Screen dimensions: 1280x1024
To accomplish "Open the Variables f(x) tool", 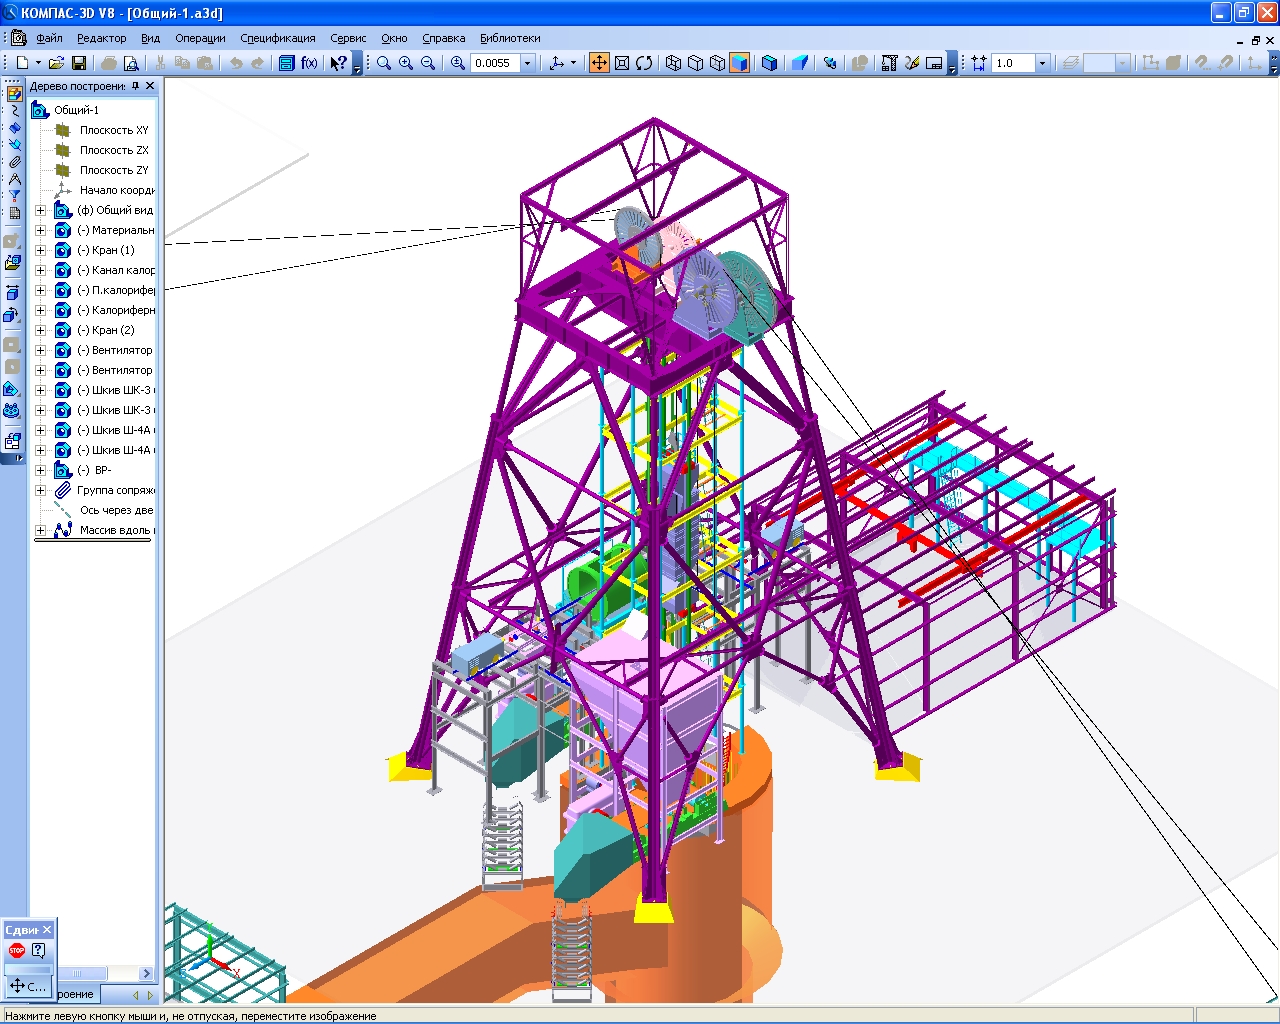I will 309,63.
